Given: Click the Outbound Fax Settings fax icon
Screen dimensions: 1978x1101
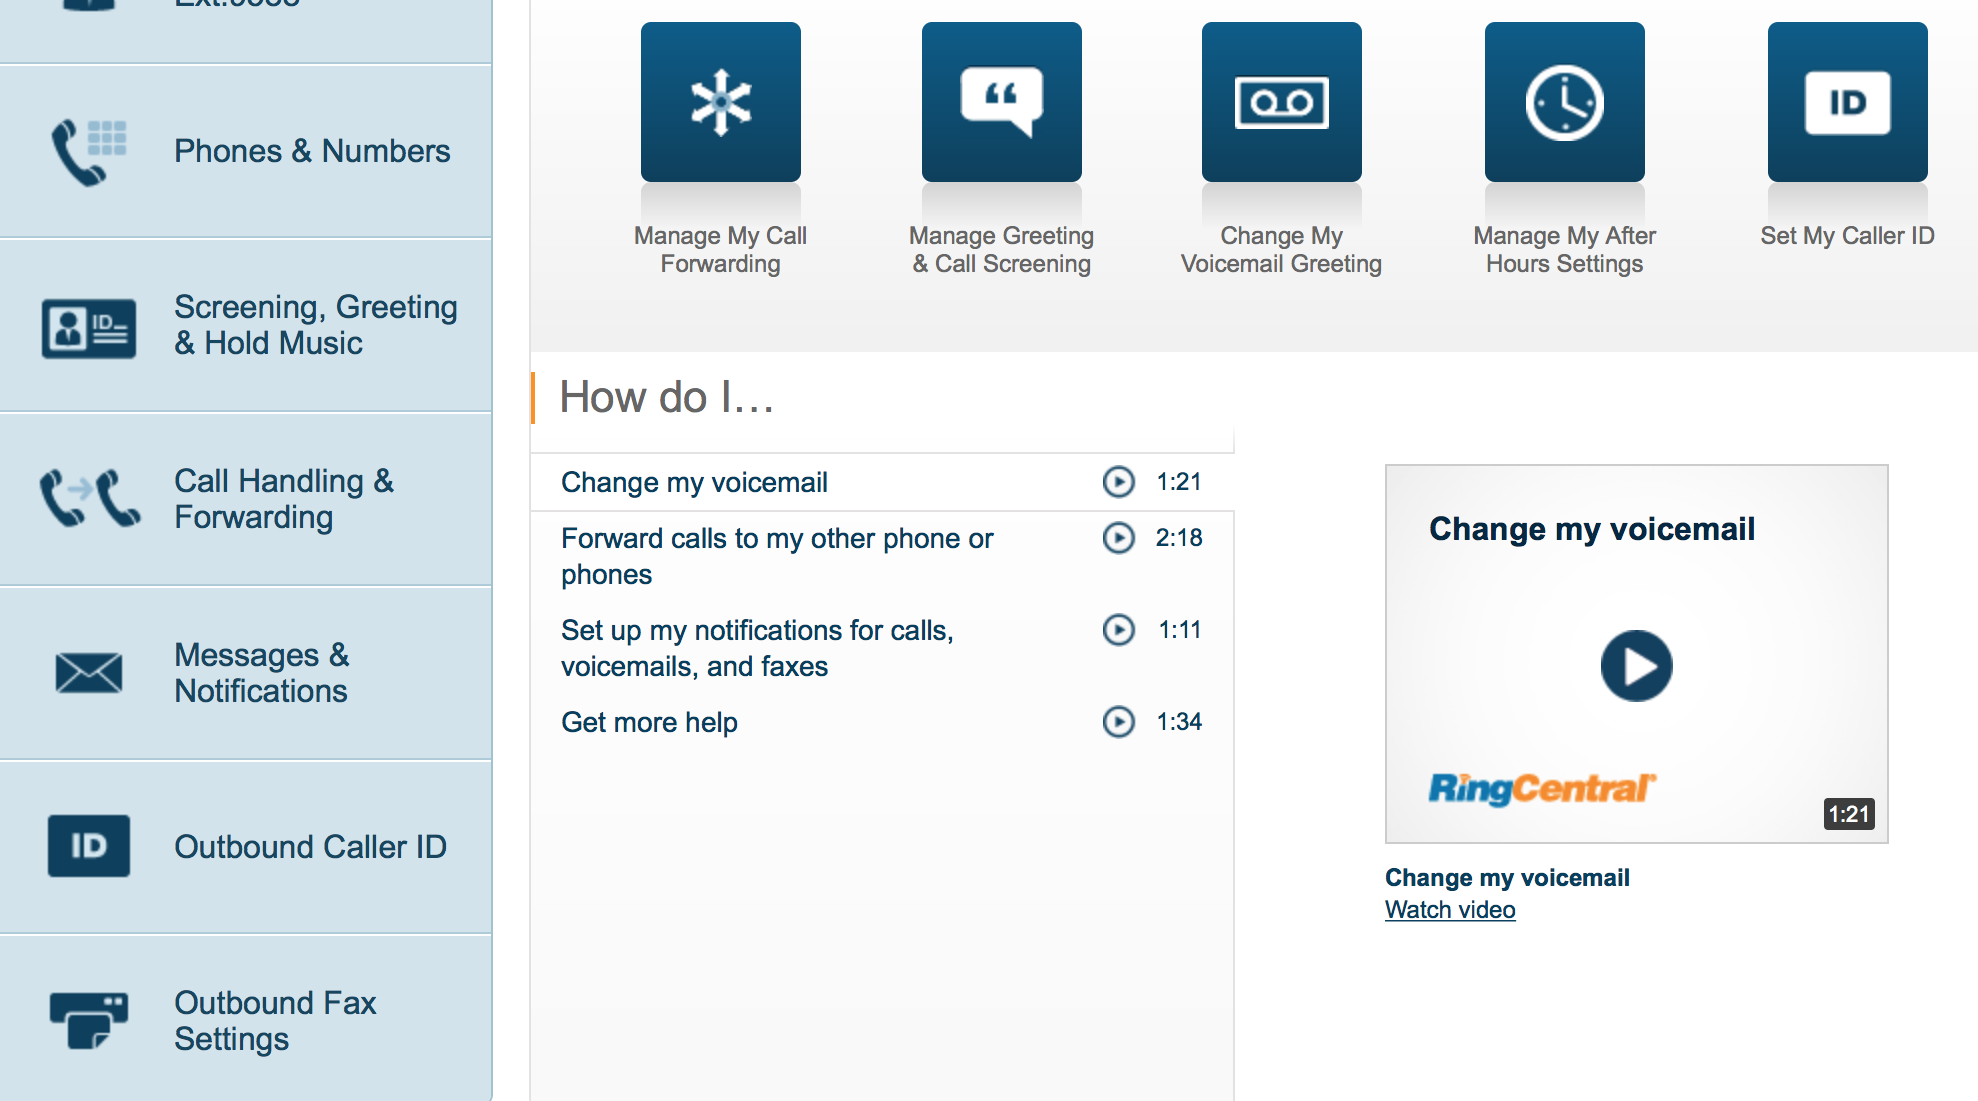Looking at the screenshot, I should (x=88, y=1020).
